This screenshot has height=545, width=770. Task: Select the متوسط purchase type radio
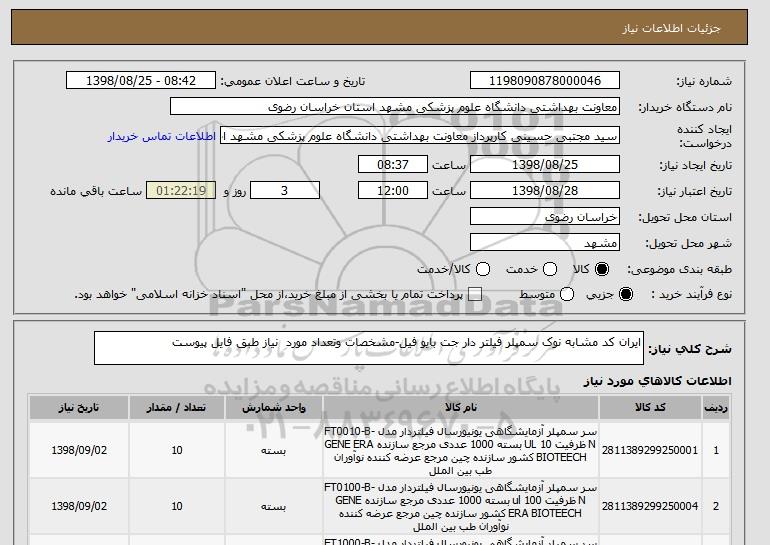pyautogui.click(x=567, y=294)
